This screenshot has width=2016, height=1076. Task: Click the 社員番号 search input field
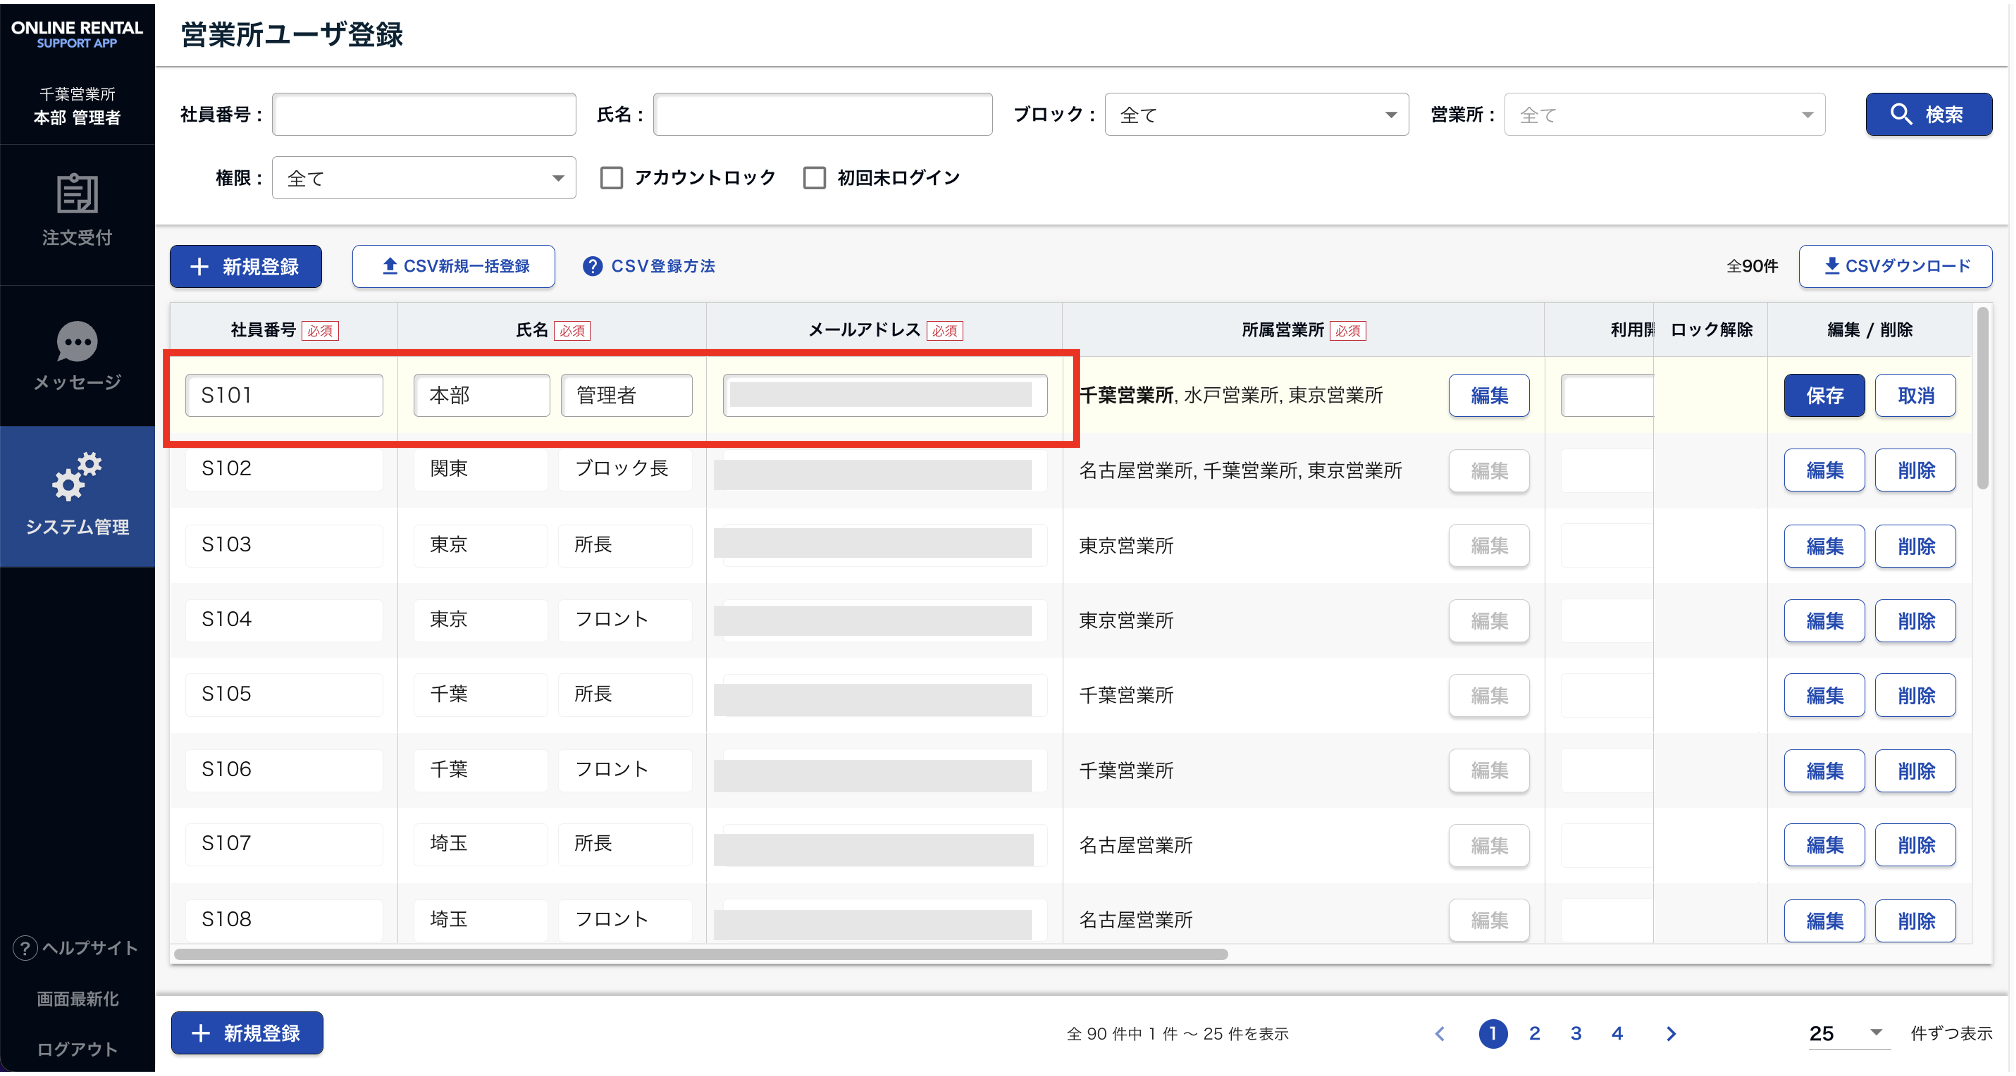[x=424, y=115]
